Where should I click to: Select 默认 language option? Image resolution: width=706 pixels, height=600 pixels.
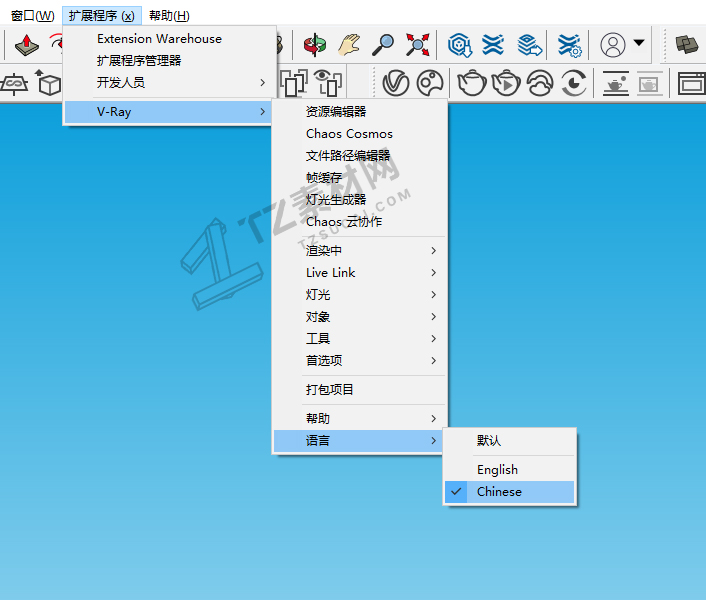pos(510,441)
